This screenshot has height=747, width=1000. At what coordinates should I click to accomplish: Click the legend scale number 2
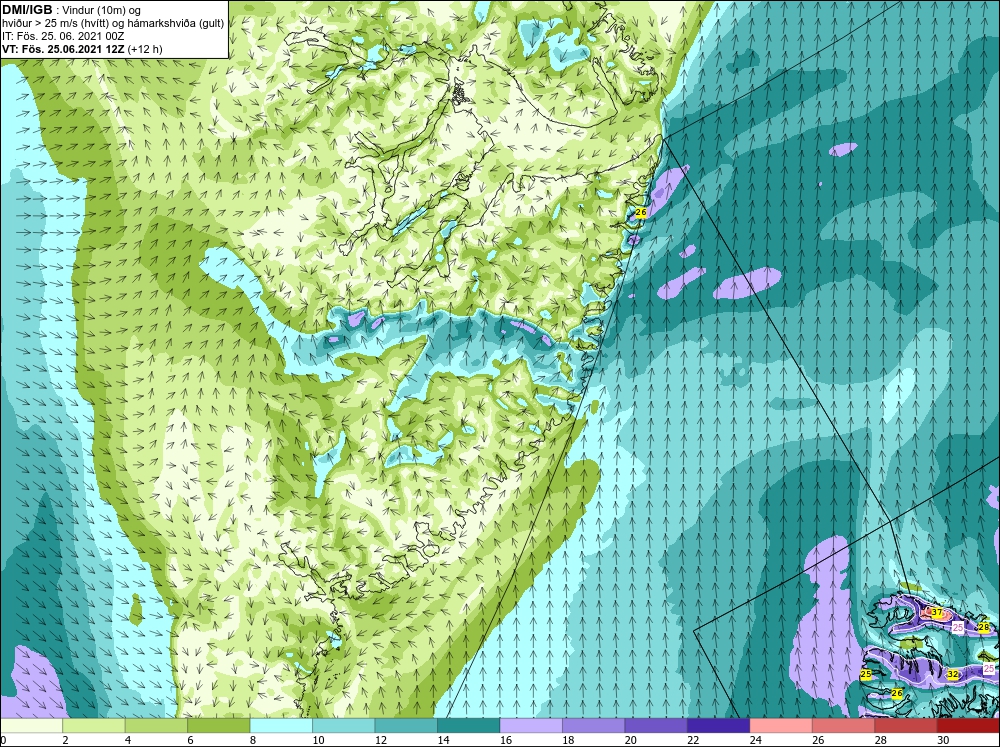click(68, 740)
